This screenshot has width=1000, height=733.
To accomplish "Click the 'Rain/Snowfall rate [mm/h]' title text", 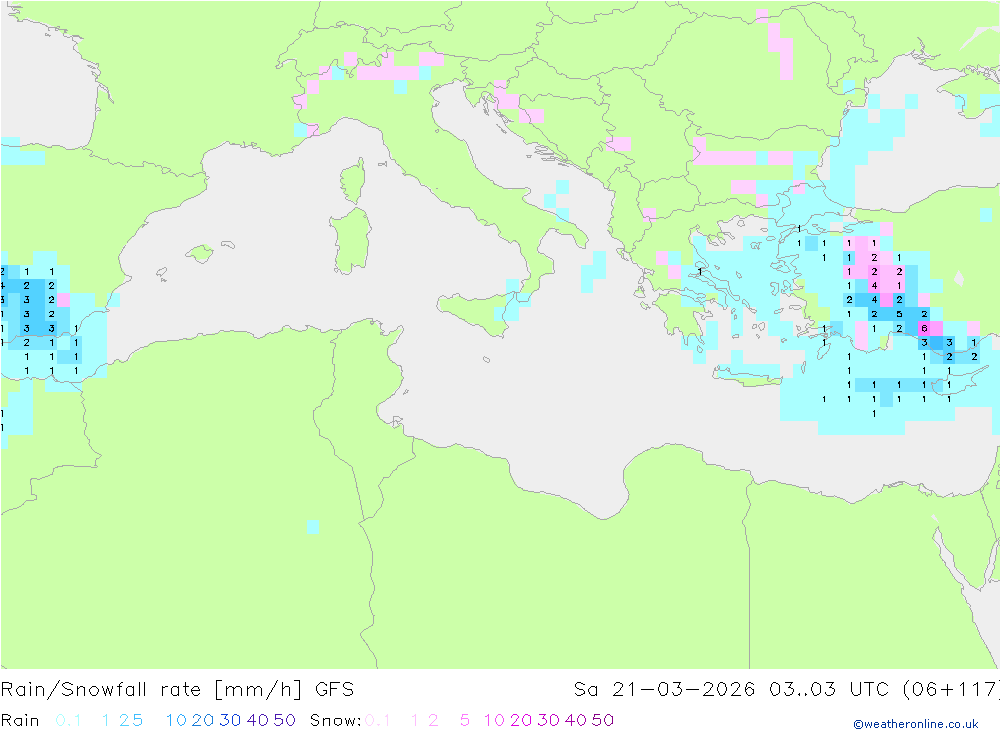I will click(x=151, y=690).
